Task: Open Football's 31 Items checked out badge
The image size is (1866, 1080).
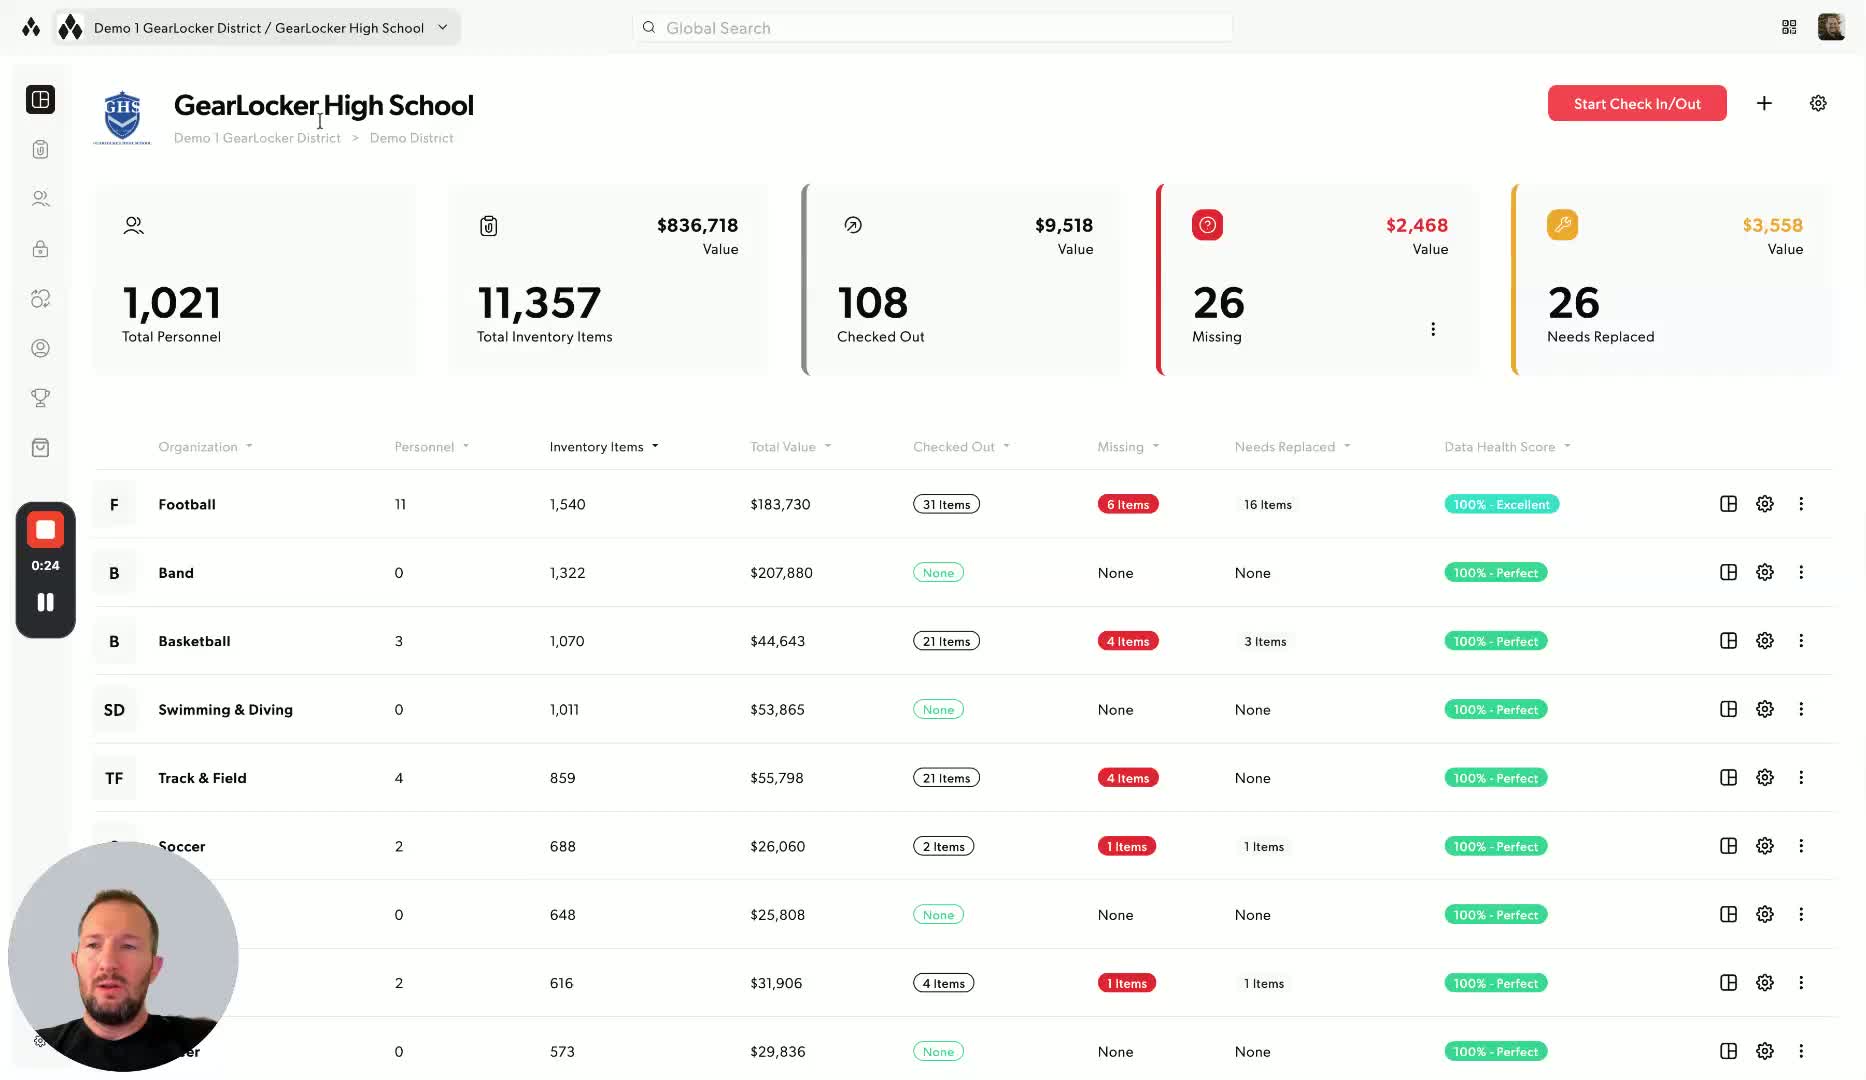Action: point(946,504)
